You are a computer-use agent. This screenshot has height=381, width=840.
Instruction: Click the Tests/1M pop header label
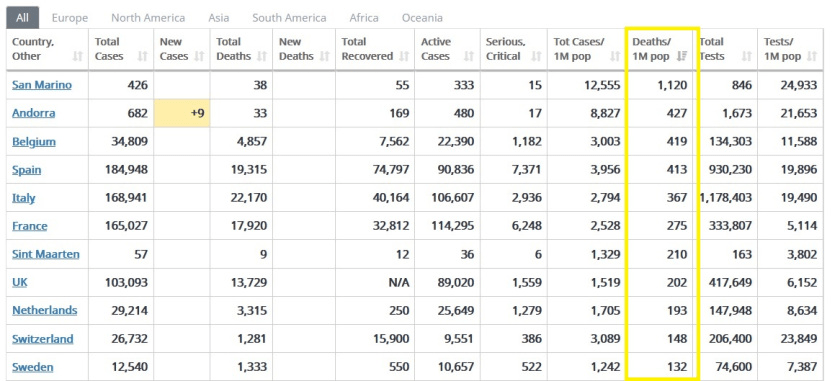click(x=783, y=49)
